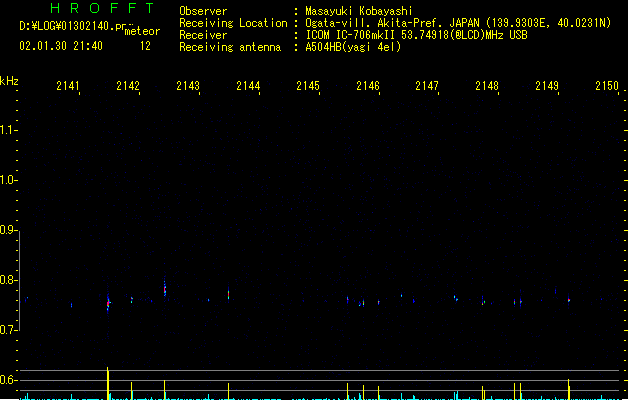Click time axis label 2143
629x400 pixels.
click(188, 86)
